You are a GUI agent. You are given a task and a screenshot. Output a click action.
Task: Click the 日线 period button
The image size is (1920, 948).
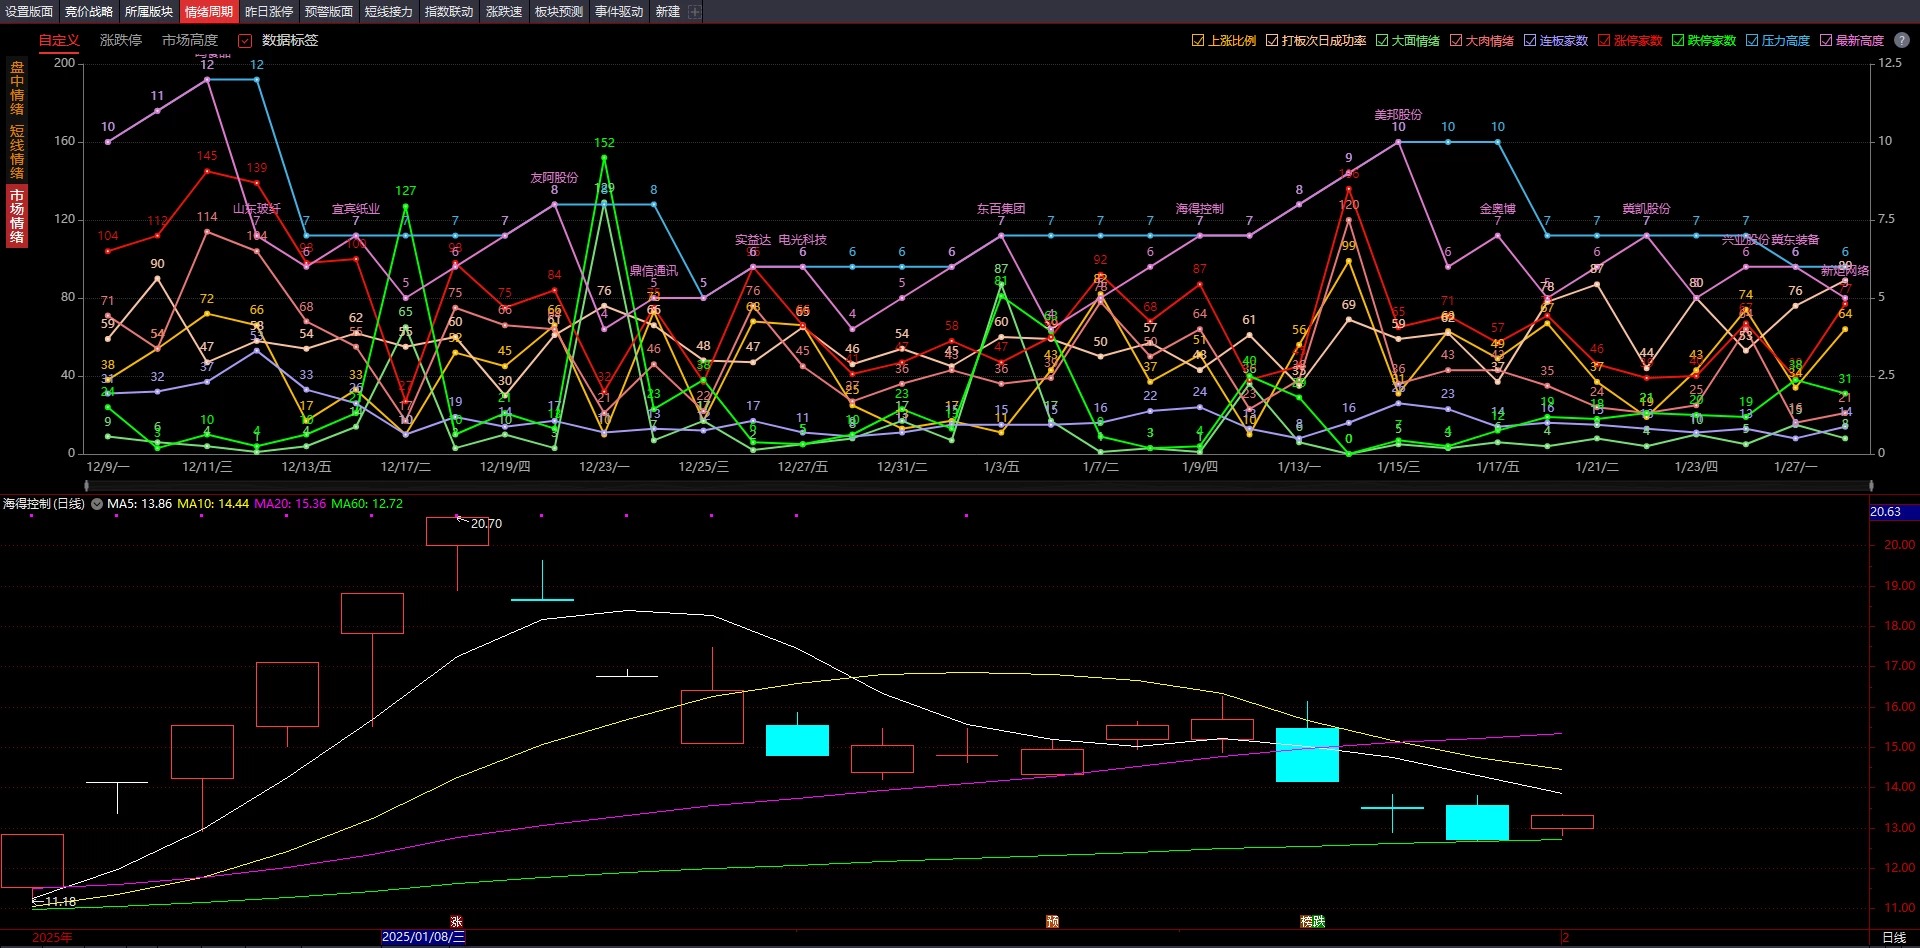tap(1894, 938)
